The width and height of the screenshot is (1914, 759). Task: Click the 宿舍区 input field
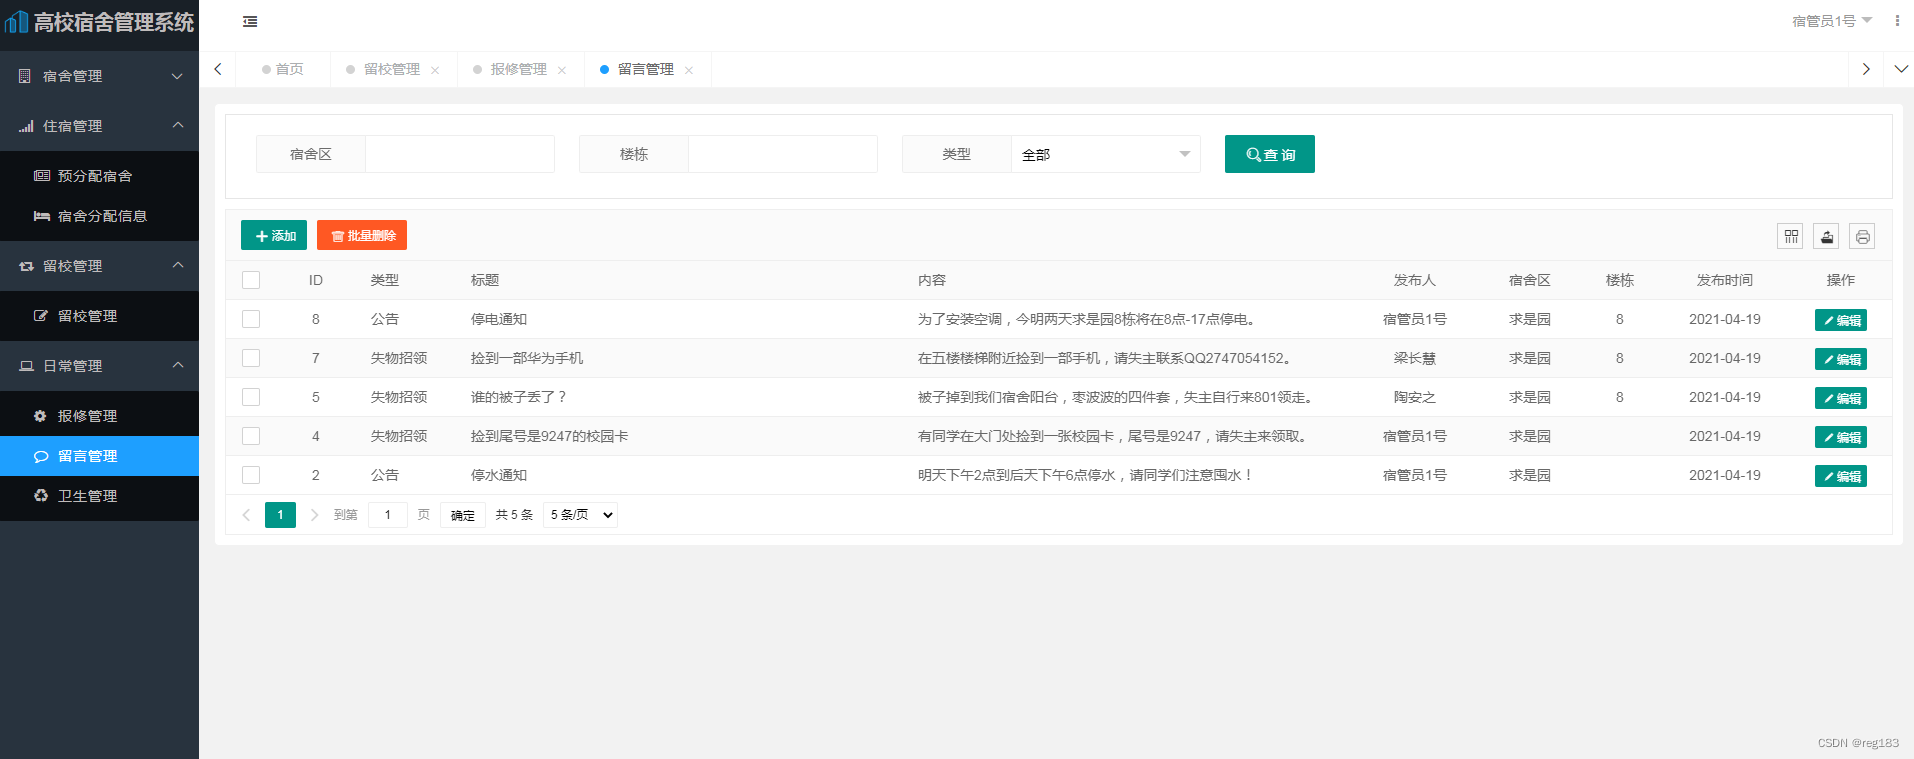(460, 154)
